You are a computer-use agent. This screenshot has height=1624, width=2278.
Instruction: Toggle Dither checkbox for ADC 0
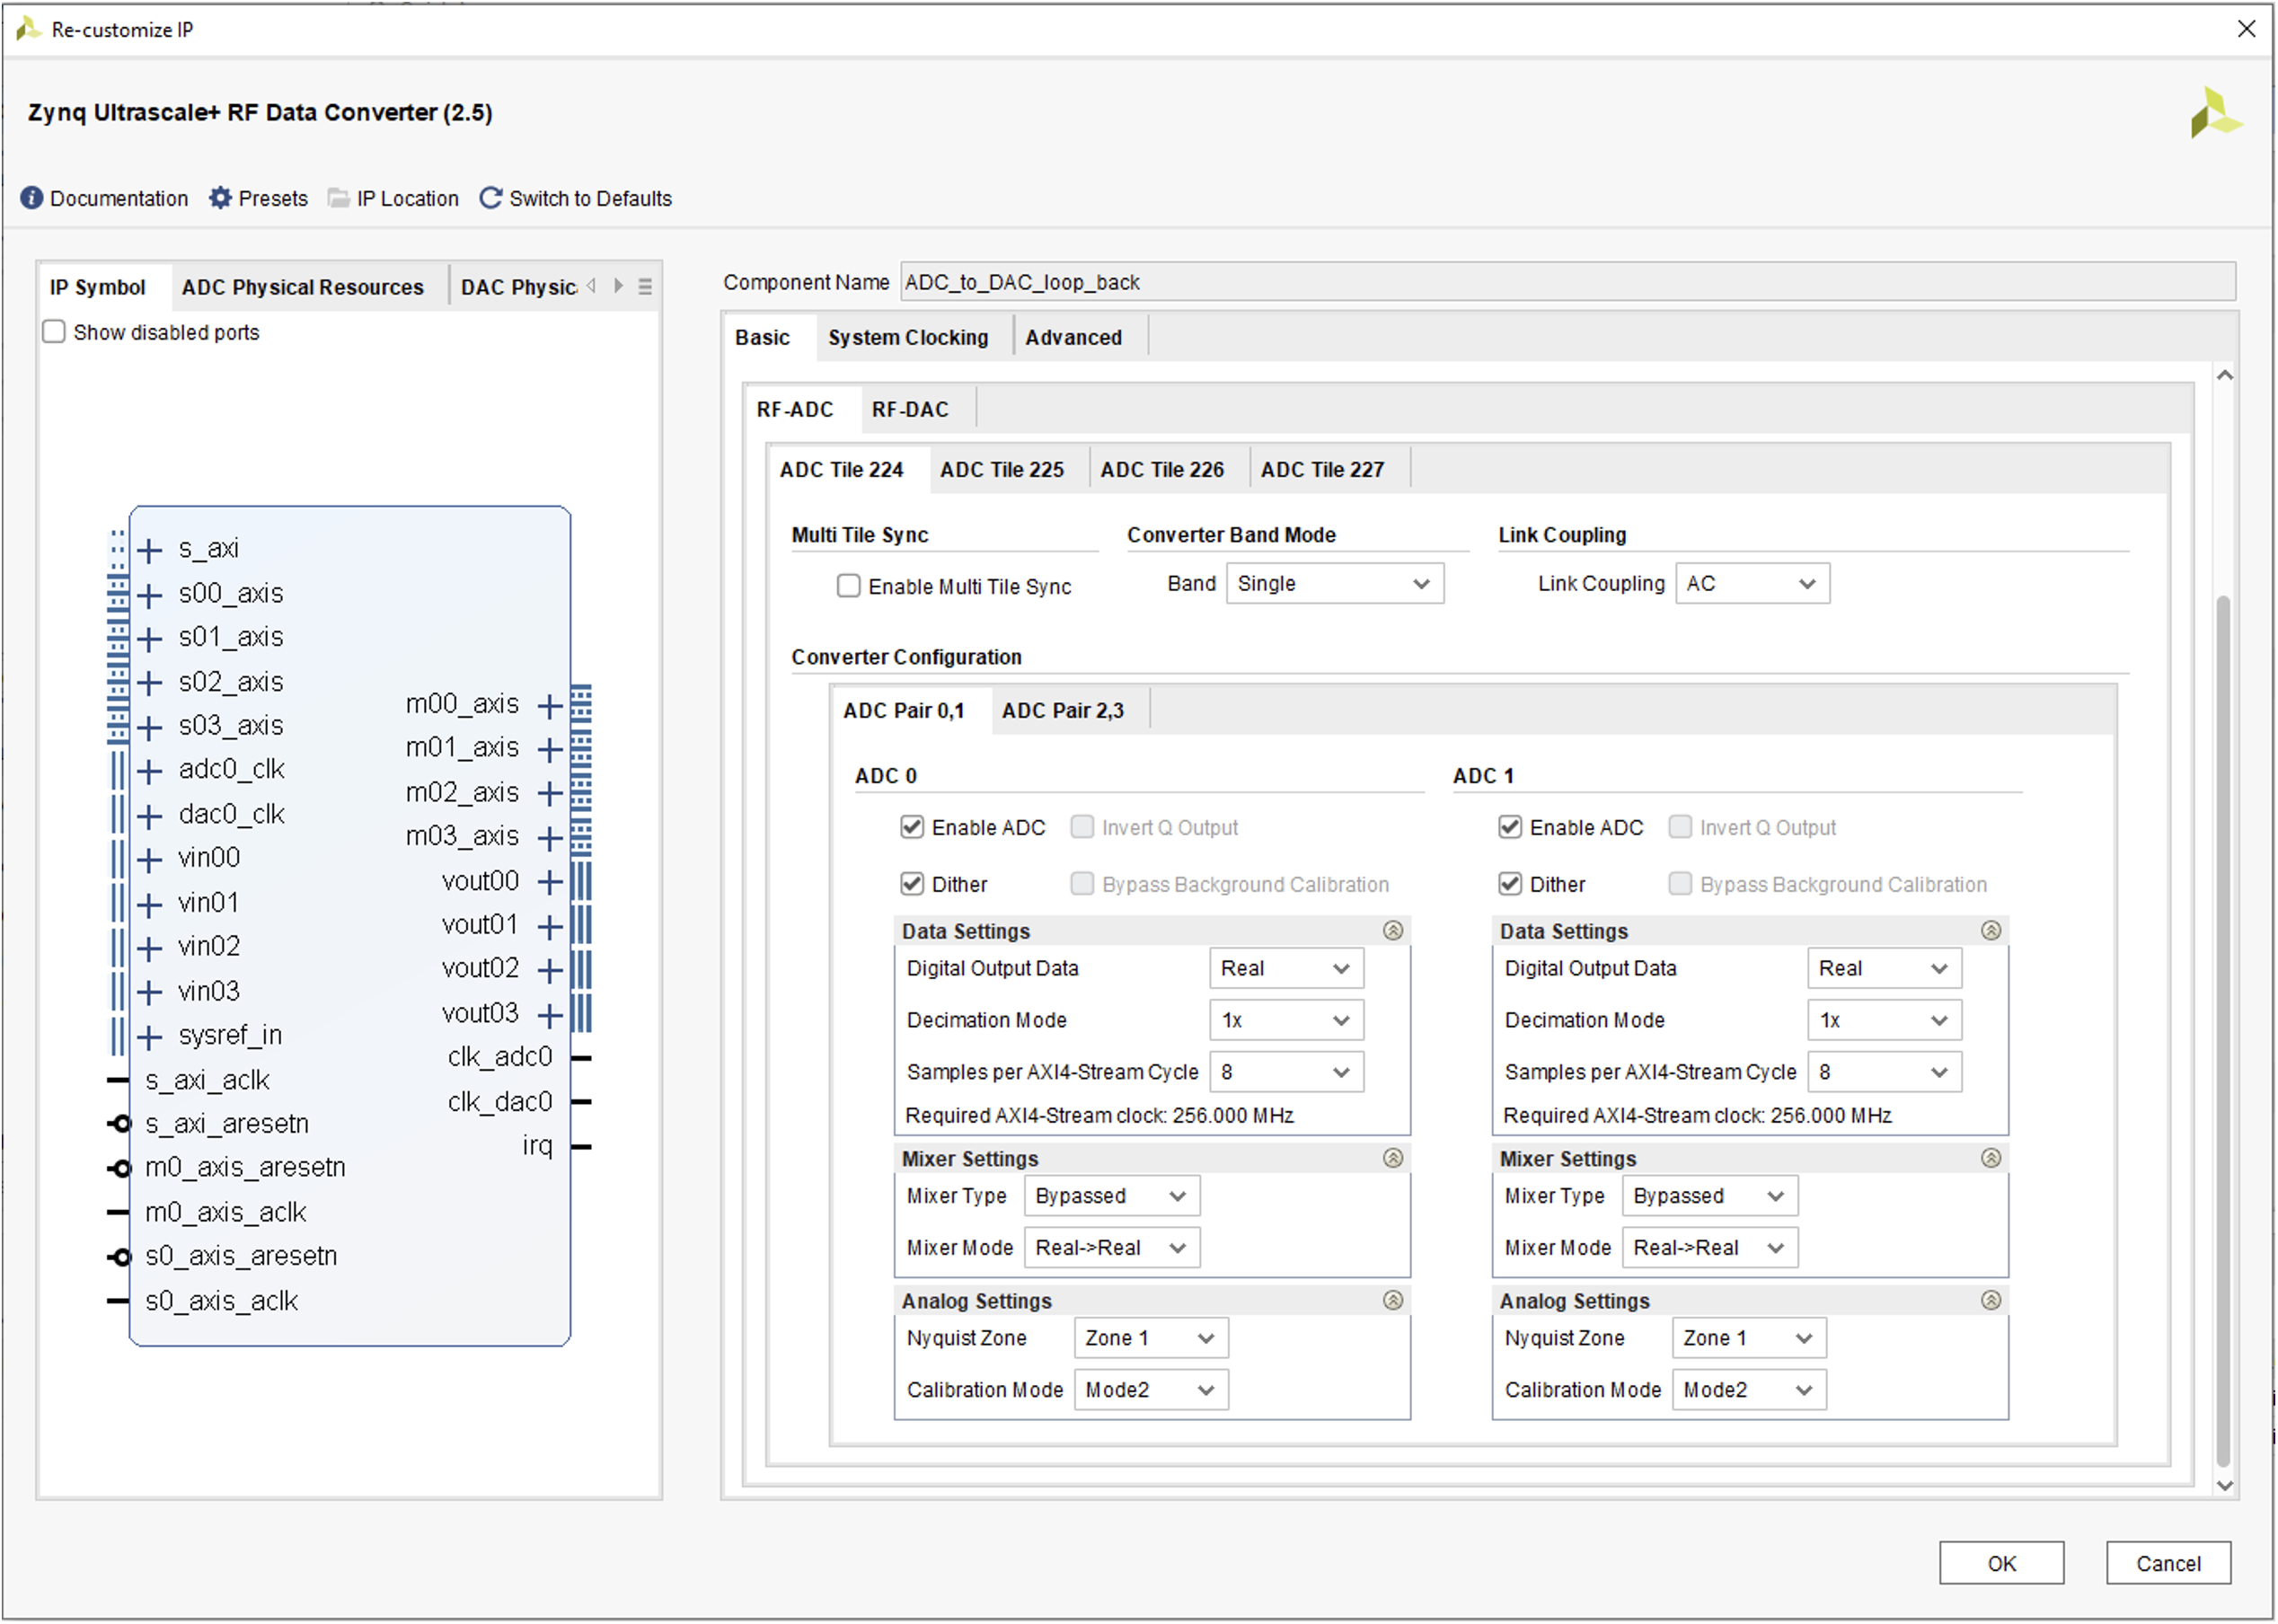click(x=912, y=883)
